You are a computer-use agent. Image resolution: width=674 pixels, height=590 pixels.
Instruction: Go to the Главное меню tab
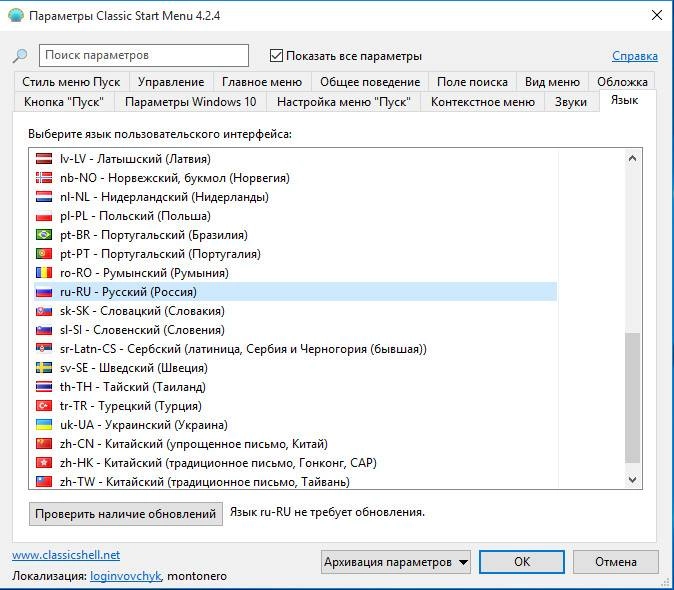tap(262, 82)
